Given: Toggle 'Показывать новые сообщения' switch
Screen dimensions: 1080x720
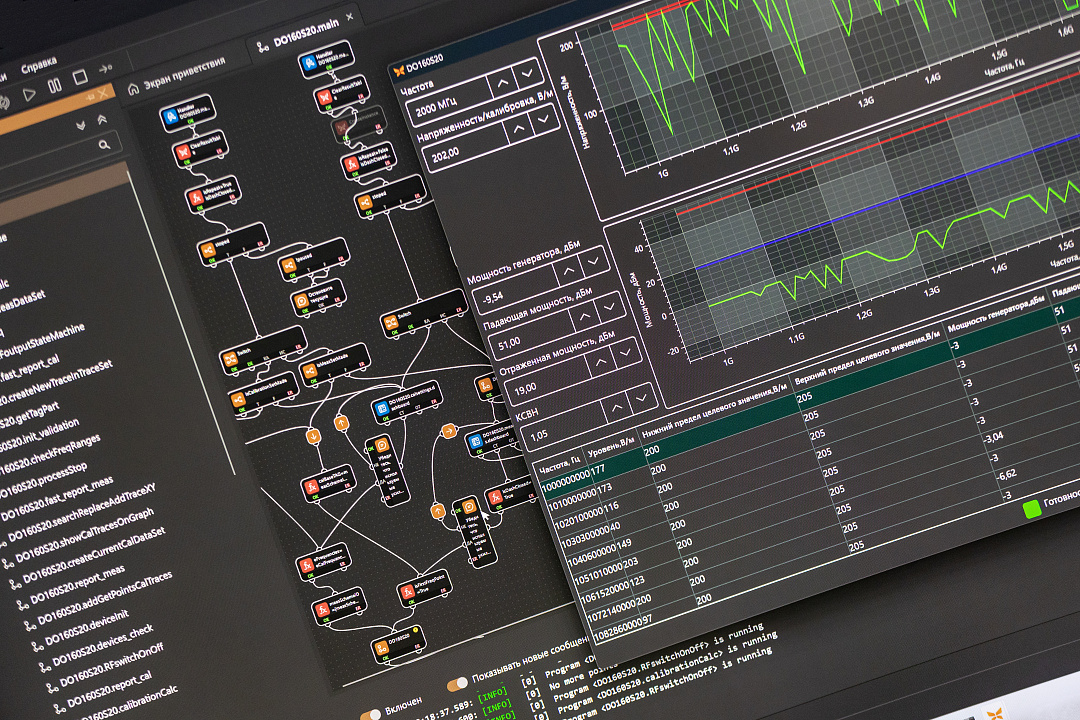Looking at the screenshot, I should (x=458, y=683).
